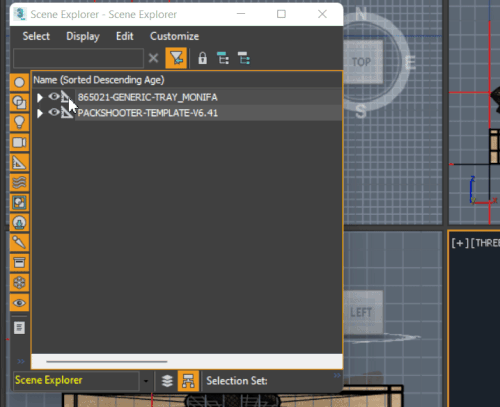Toggle Display Lights bulb filter

(x=19, y=122)
